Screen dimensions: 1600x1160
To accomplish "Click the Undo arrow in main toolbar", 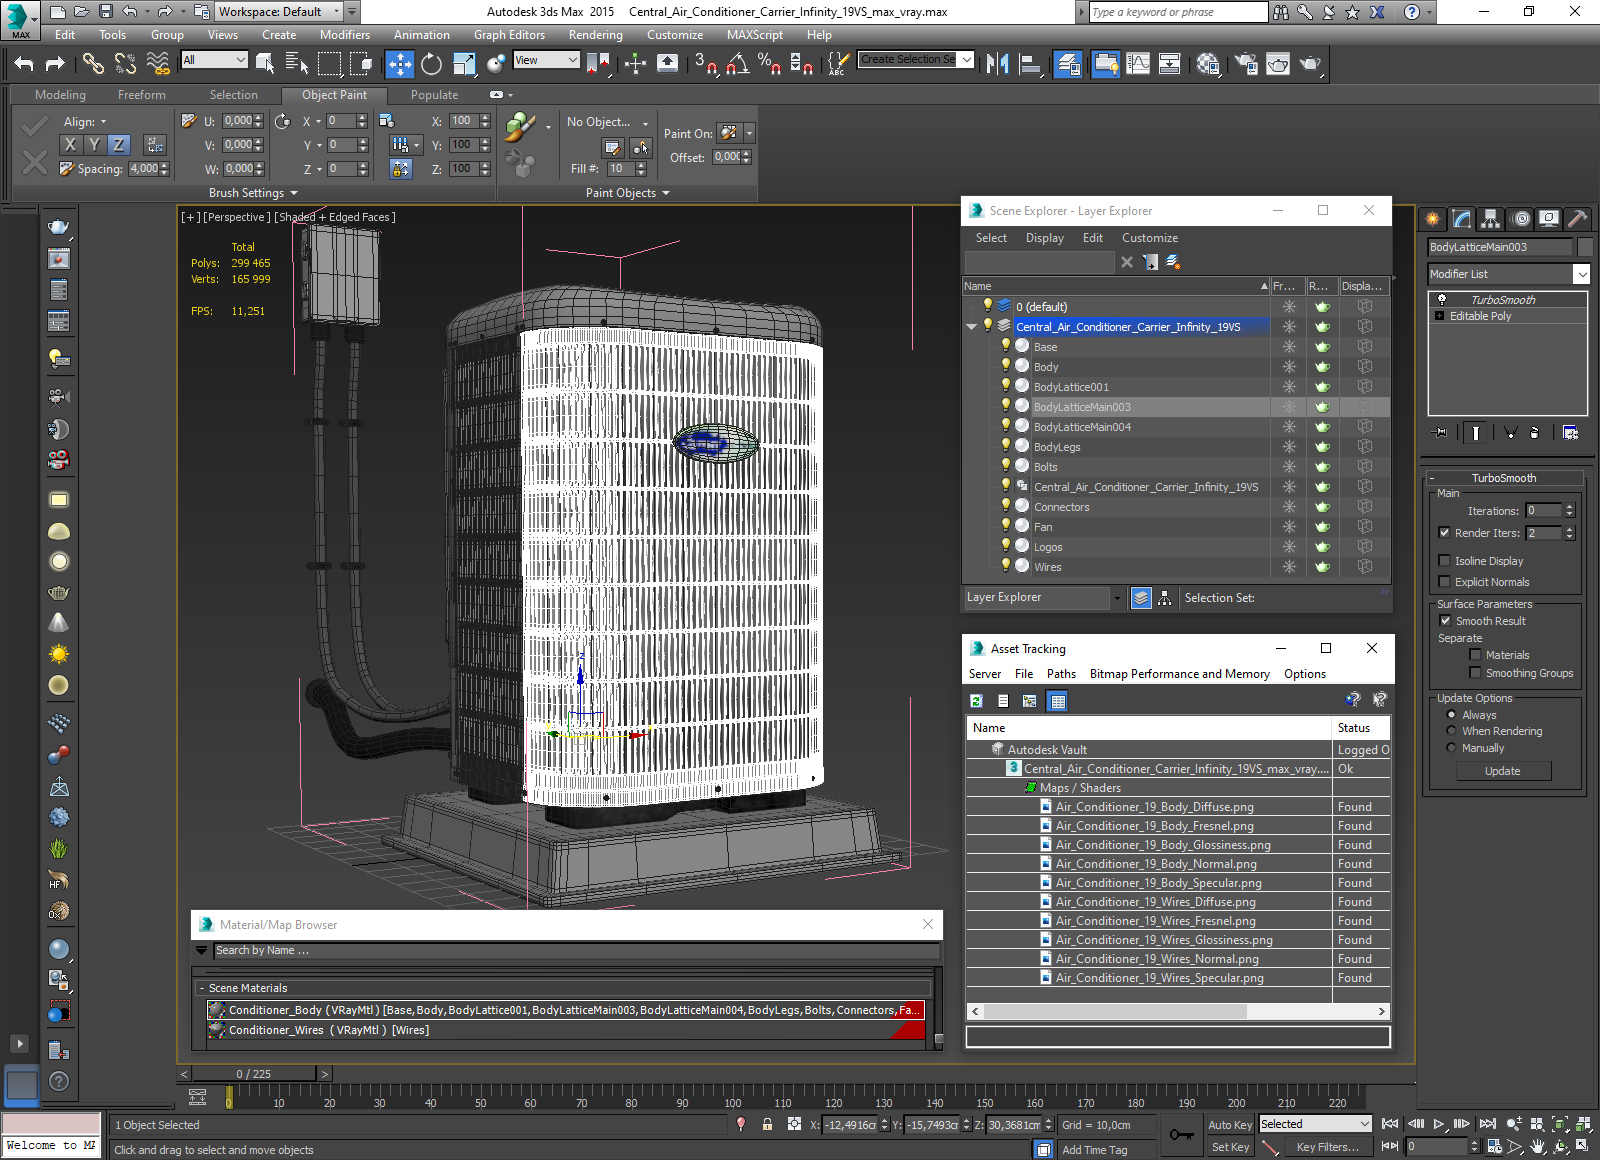I will pyautogui.click(x=24, y=64).
